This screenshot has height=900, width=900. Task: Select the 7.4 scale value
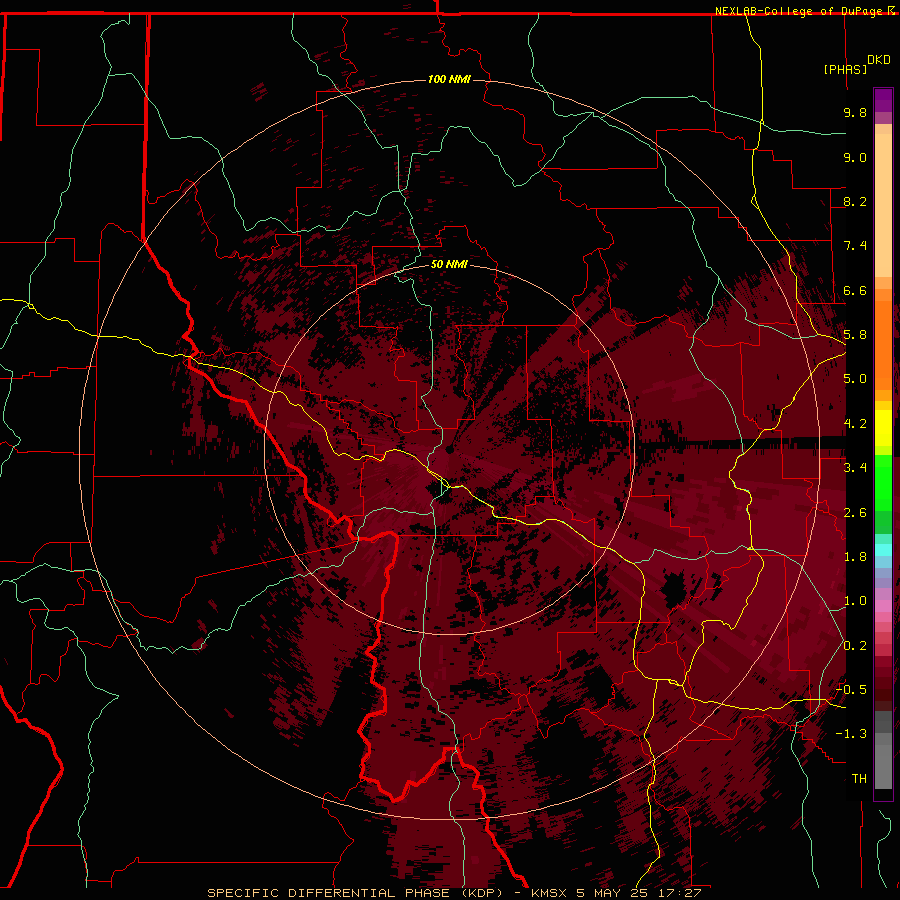click(x=855, y=246)
